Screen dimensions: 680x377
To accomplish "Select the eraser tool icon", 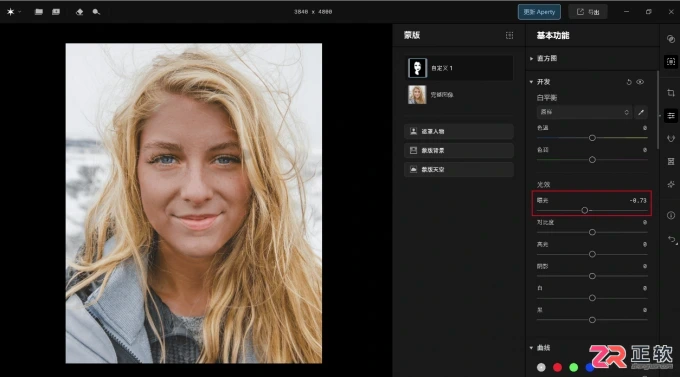I will [x=79, y=12].
